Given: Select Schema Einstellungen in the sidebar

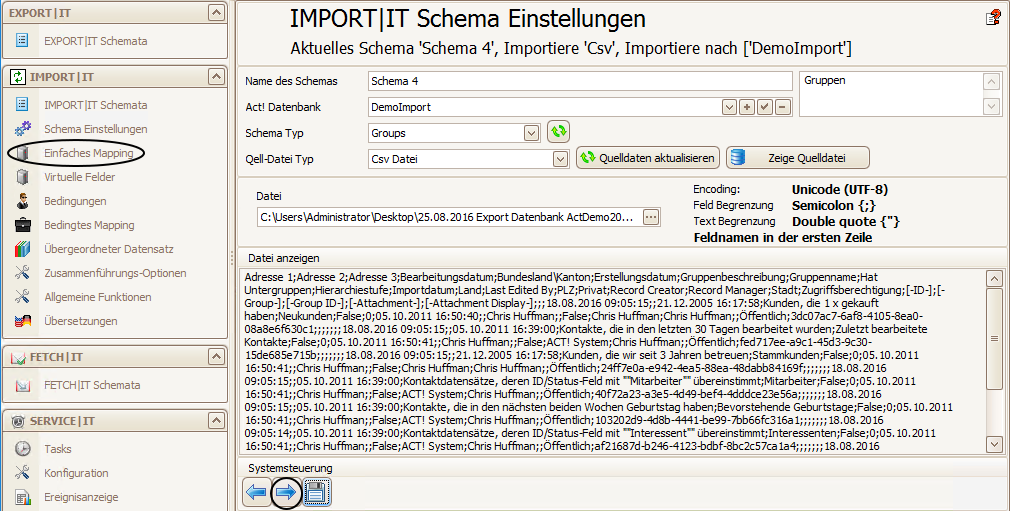Looking at the screenshot, I should 95,129.
